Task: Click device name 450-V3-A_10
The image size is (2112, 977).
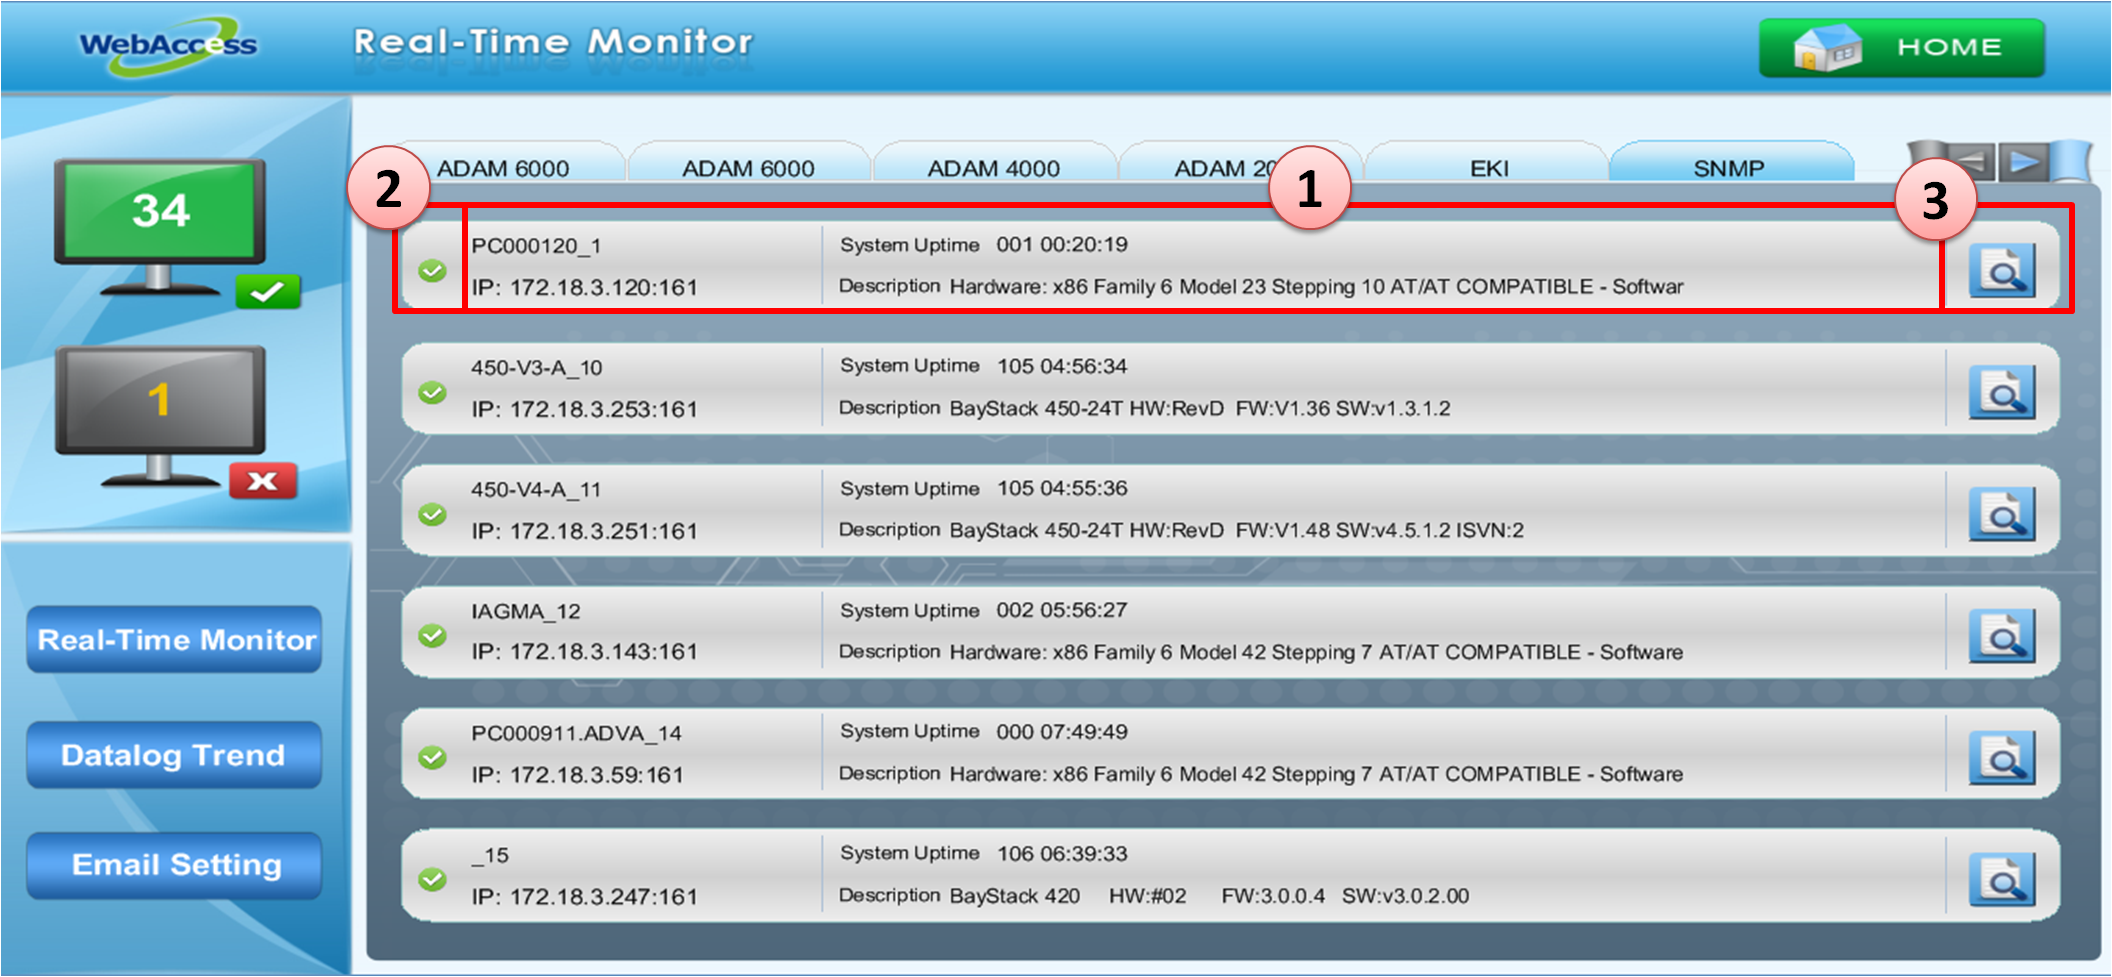Action: pyautogui.click(x=536, y=368)
